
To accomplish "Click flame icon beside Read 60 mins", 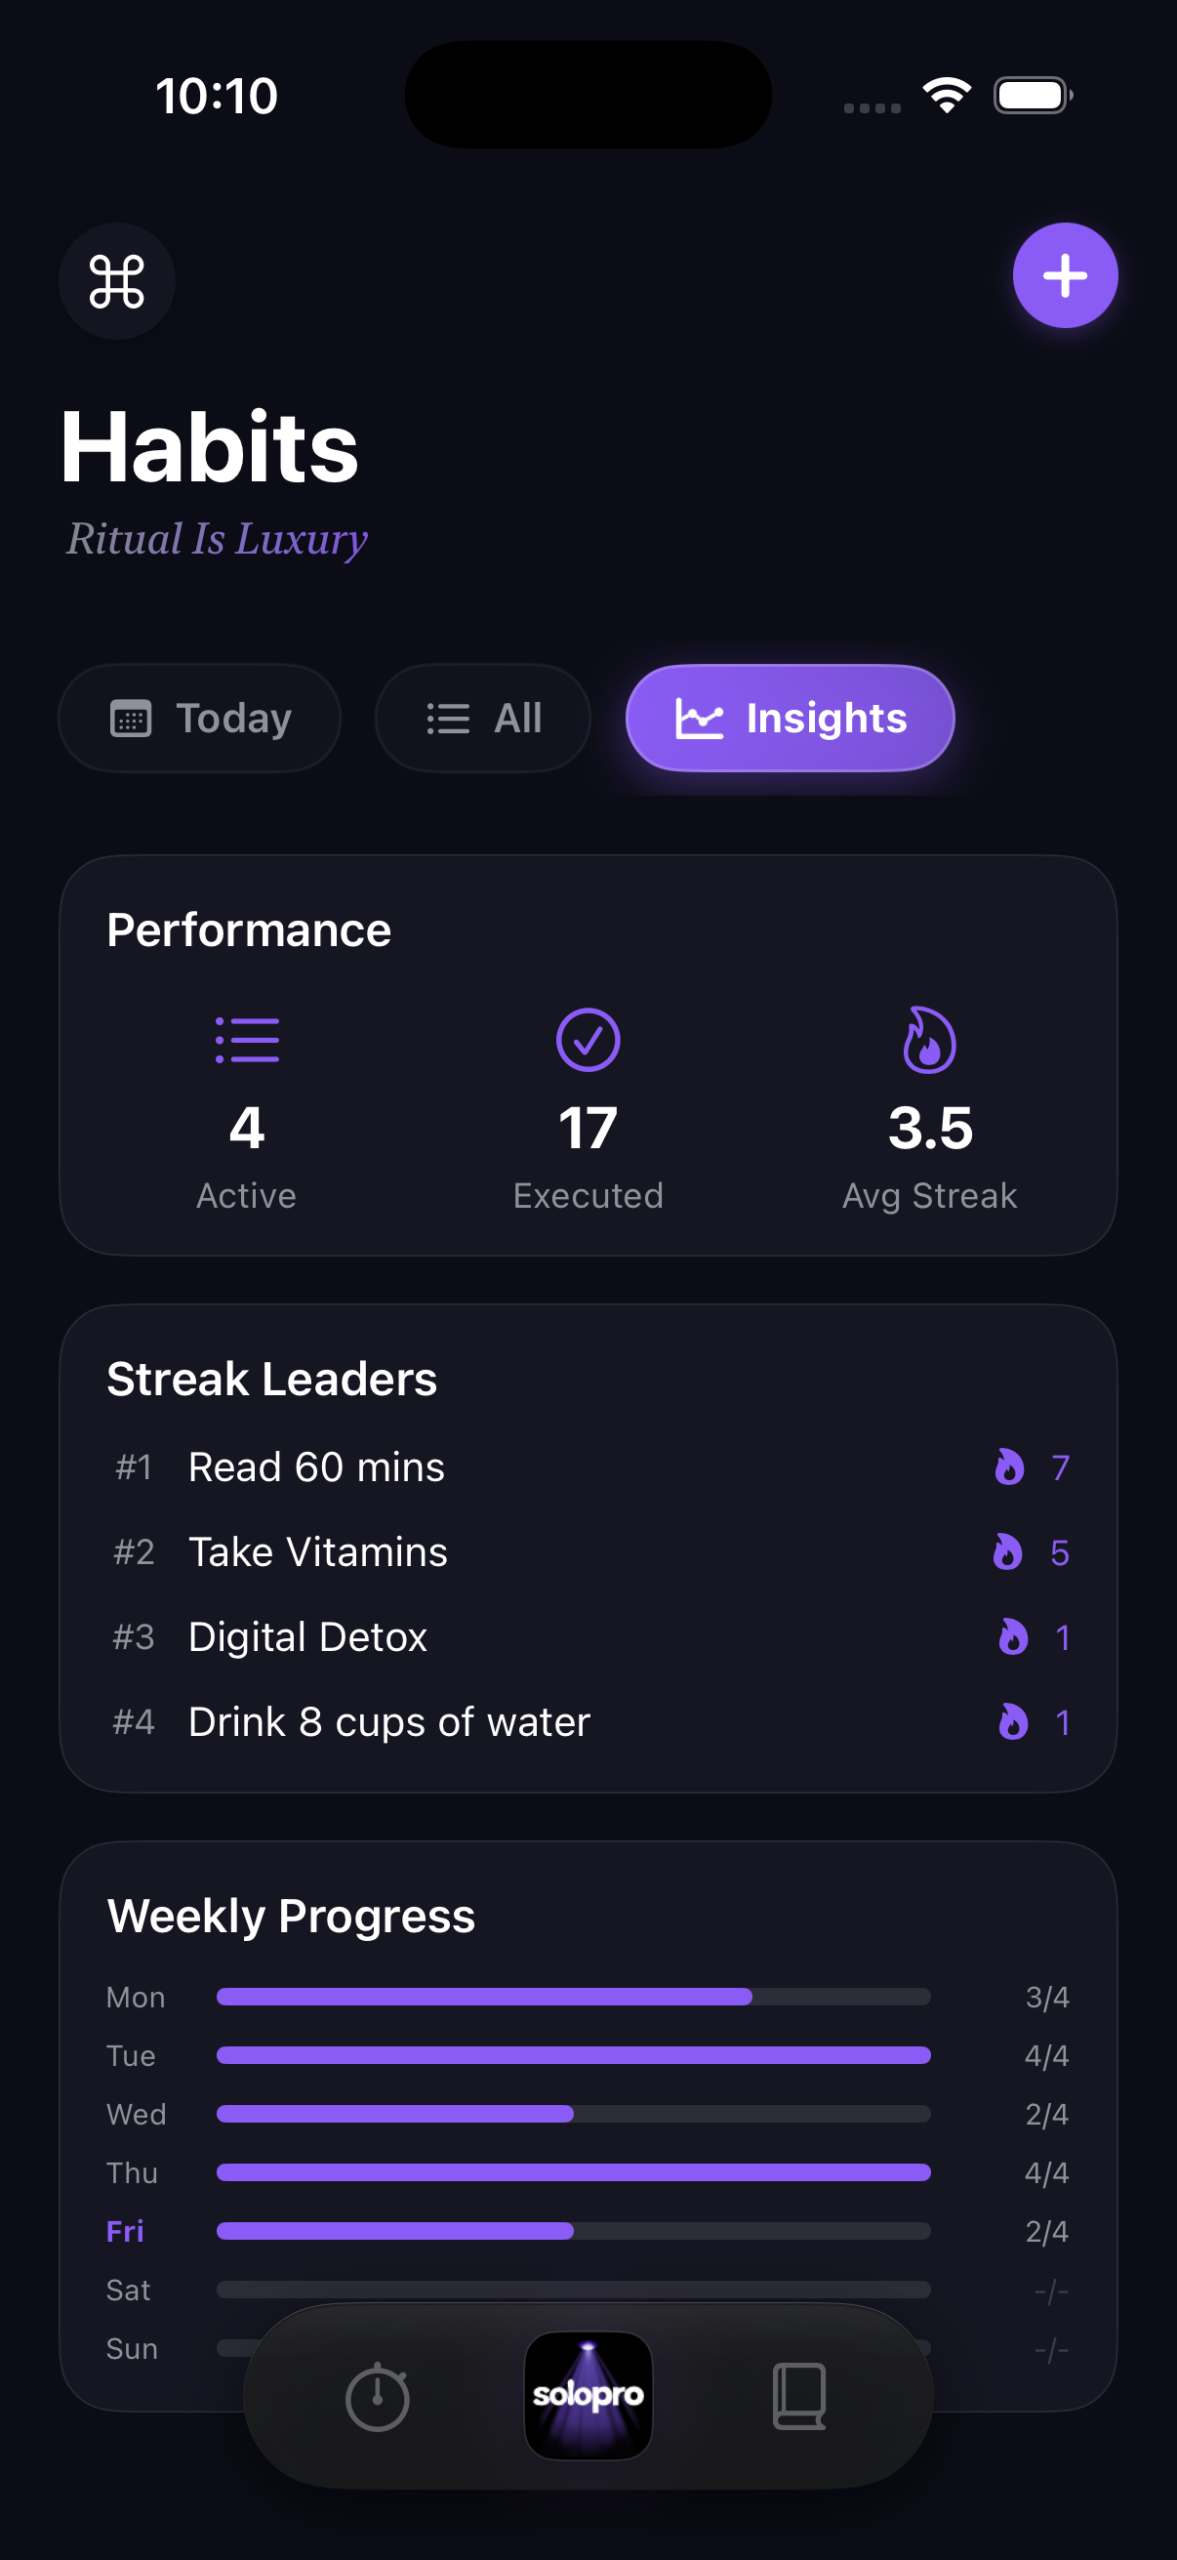I will pos(1009,1467).
